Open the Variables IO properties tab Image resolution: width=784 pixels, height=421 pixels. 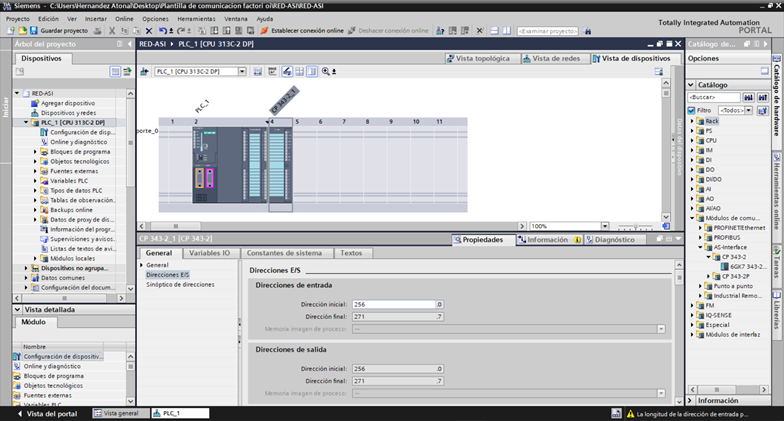coord(209,253)
